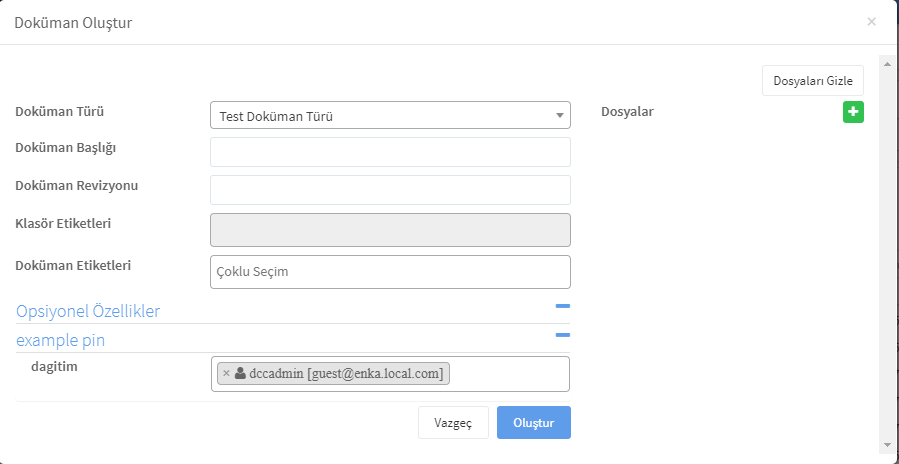Image resolution: width=899 pixels, height=464 pixels.
Task: Click the scrollbar down arrow
Action: pyautogui.click(x=888, y=444)
